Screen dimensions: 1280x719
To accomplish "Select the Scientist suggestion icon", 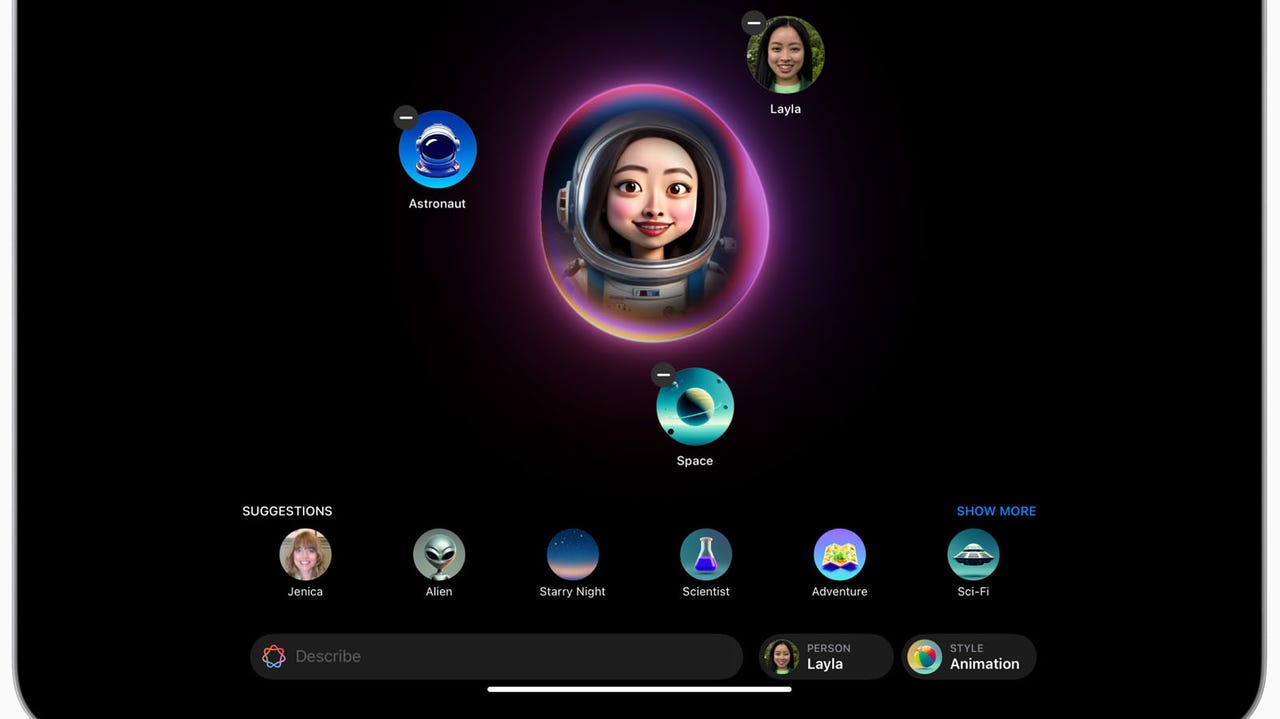I will (x=706, y=554).
